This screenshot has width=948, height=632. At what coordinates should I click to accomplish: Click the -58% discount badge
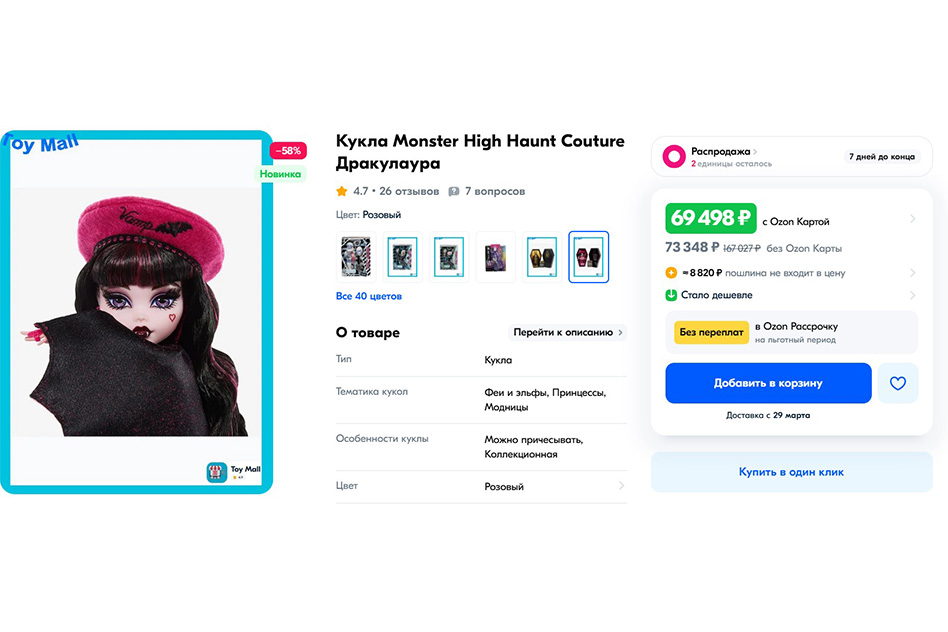point(288,151)
